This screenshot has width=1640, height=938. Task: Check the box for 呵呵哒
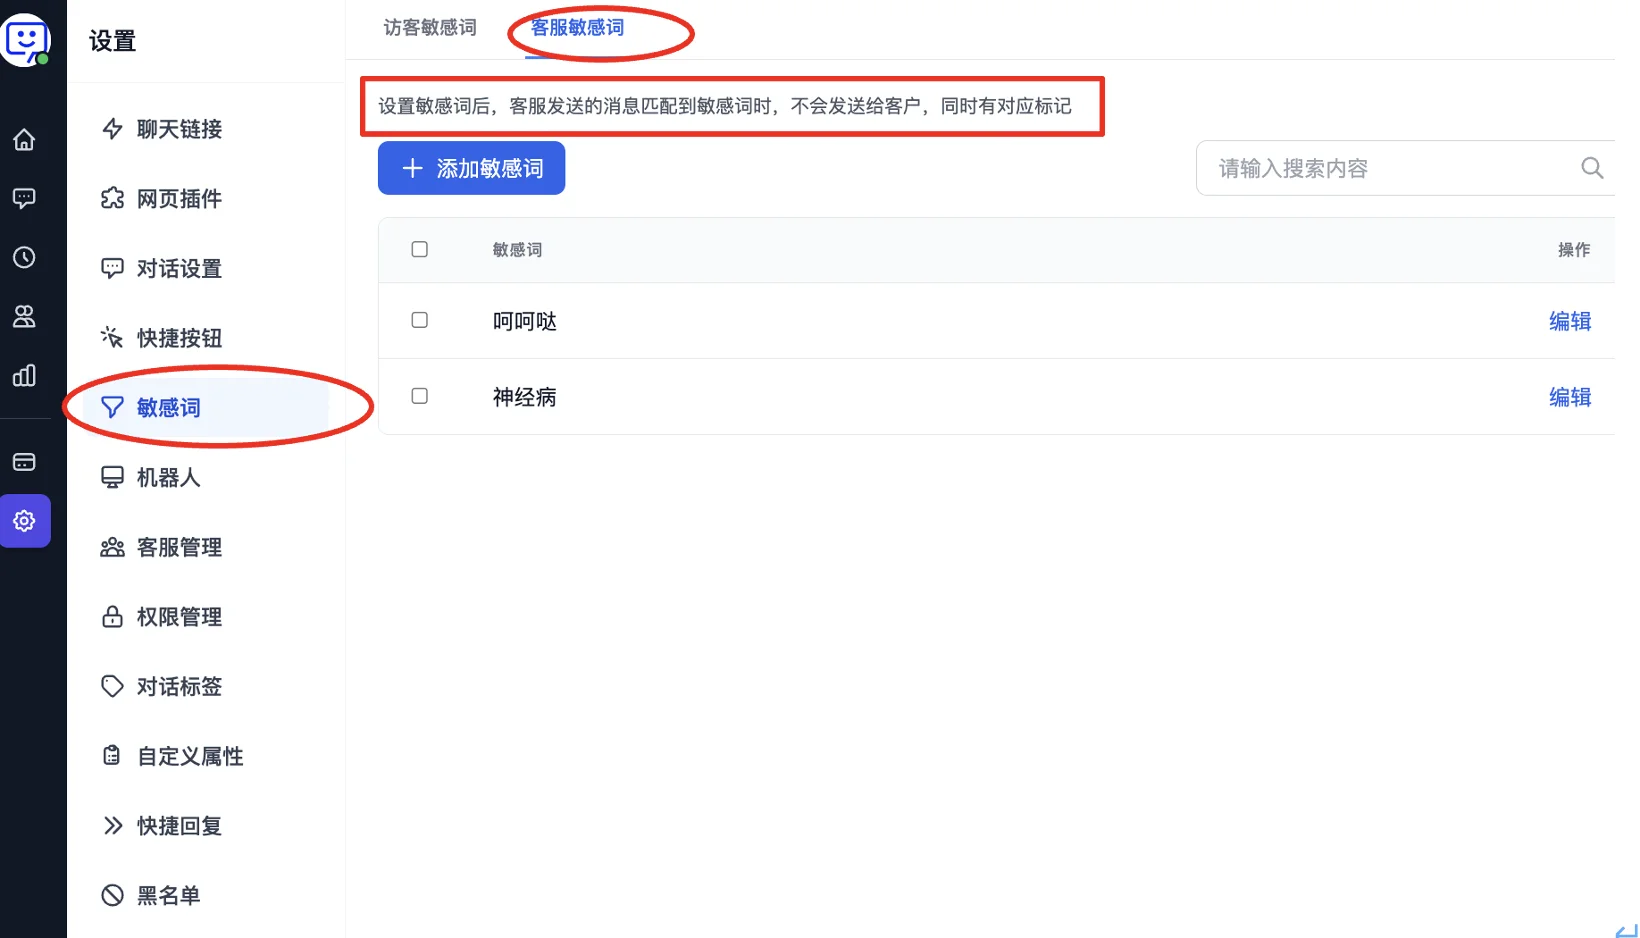point(420,320)
